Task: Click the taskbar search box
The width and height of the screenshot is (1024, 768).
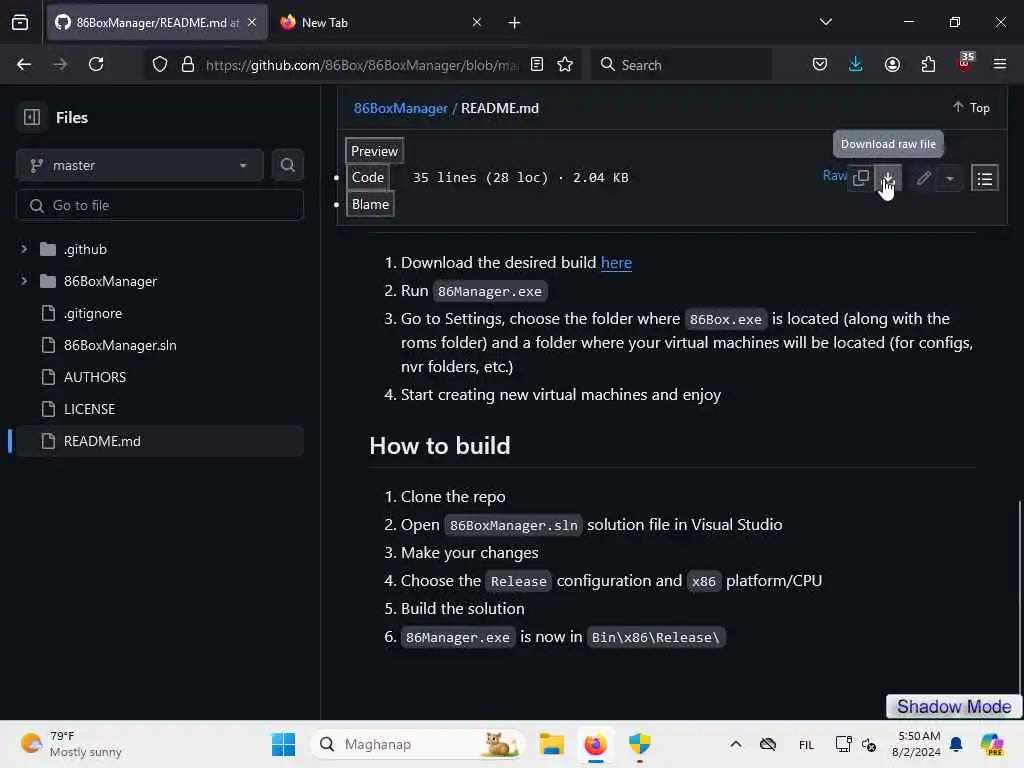Action: [418, 744]
